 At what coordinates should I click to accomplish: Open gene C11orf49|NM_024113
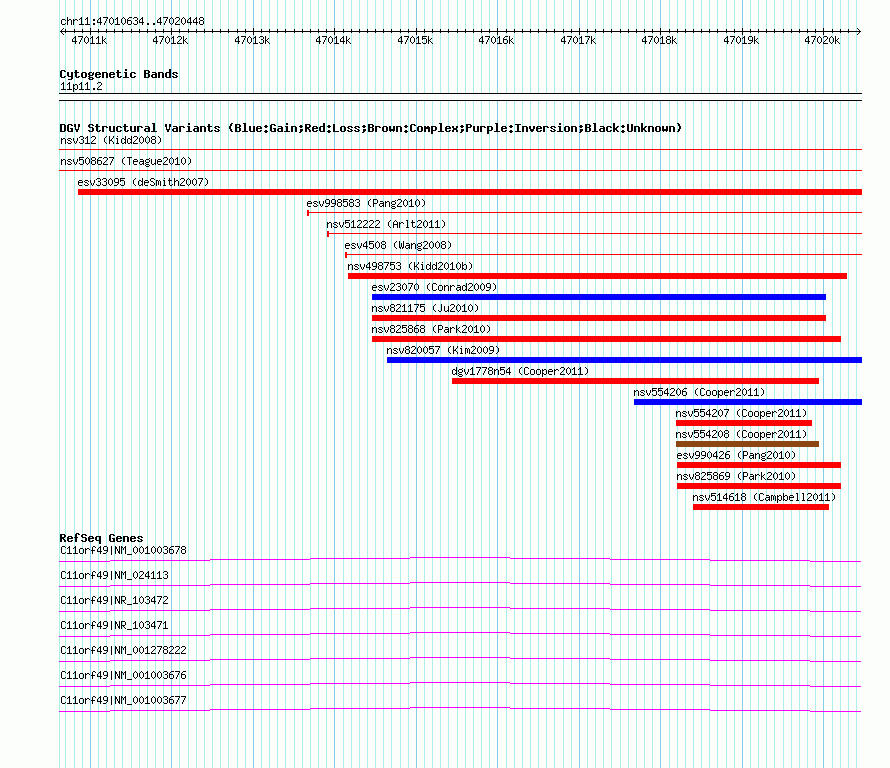[x=114, y=575]
